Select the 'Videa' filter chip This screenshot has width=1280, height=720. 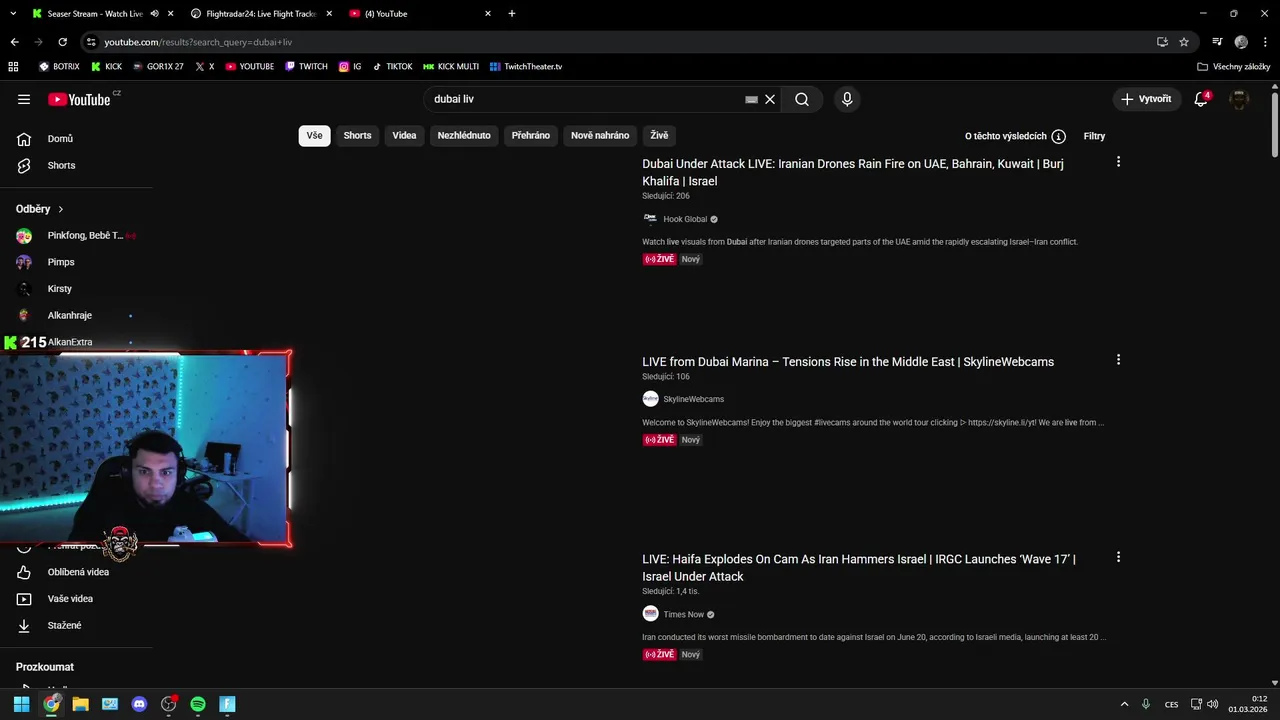pos(404,135)
